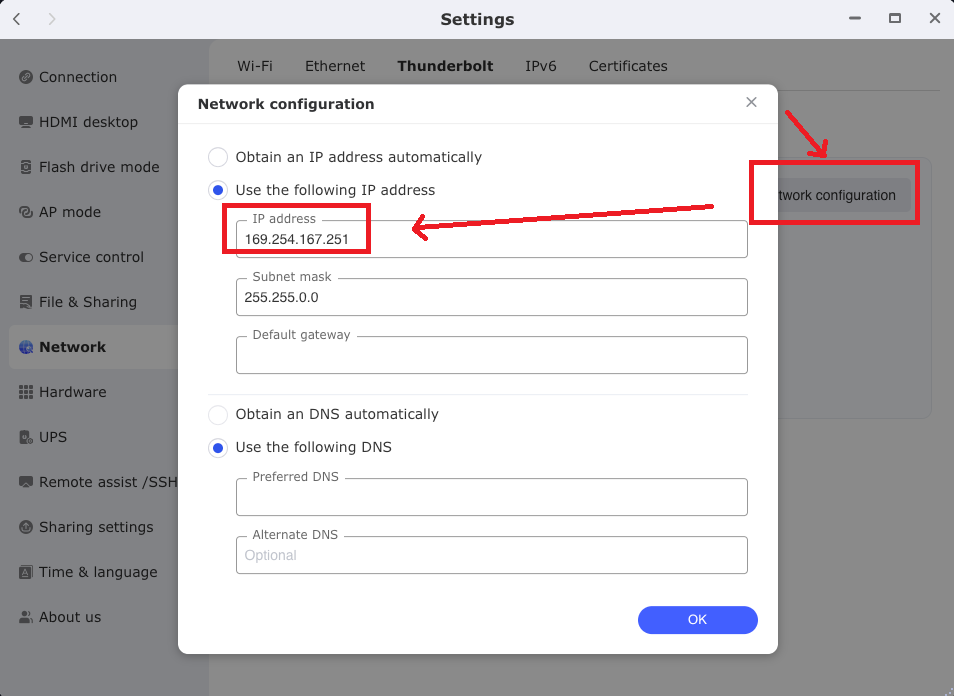954x696 pixels.
Task: Open the Certificates tab
Action: pos(628,66)
